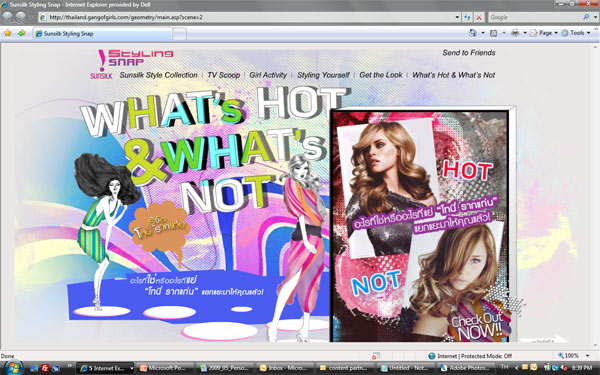Switch to the 2009_05_Perso taskbar button

pyautogui.click(x=226, y=368)
